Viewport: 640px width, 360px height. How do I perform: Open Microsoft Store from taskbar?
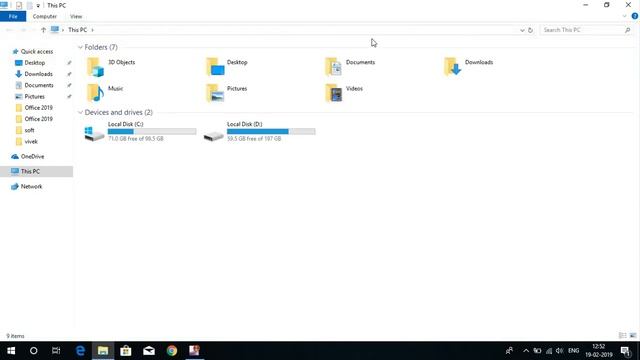[126, 351]
